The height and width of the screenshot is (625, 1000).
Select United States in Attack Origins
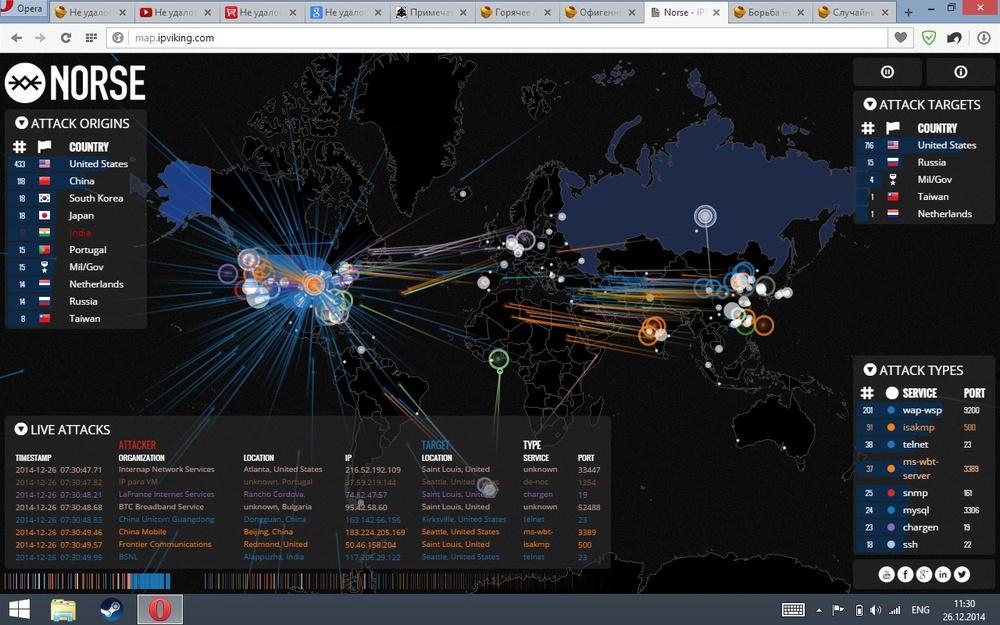coord(77,164)
